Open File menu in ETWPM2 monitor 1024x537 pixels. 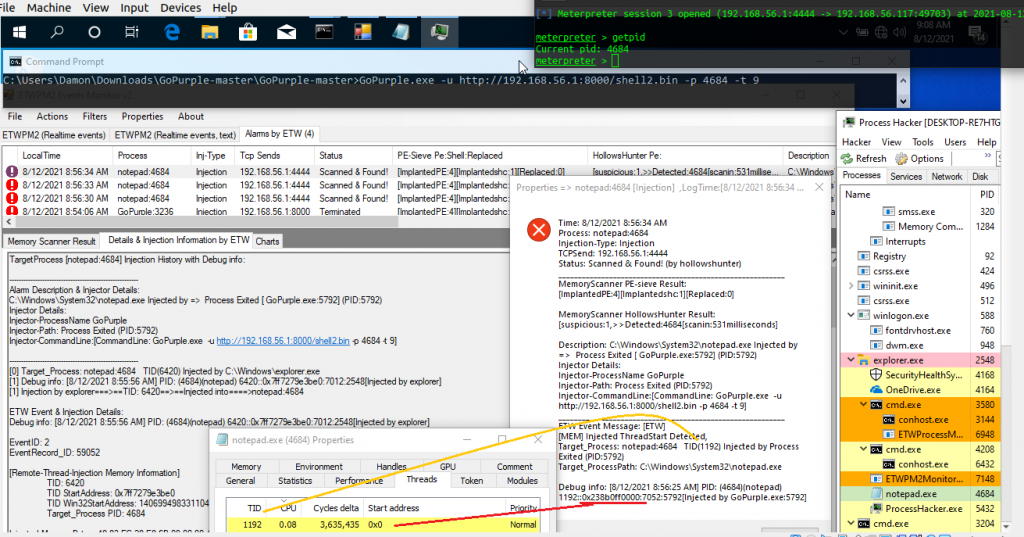(14, 116)
